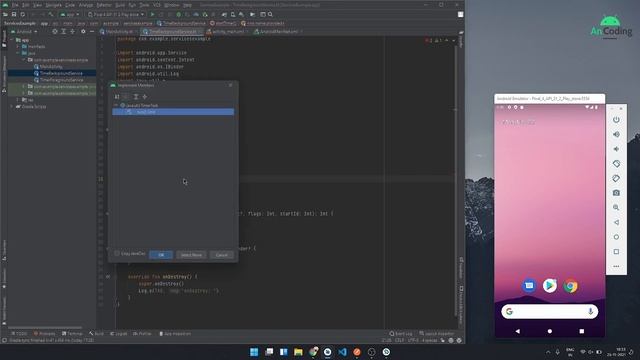Click the Debug app bug icon

point(178,14)
